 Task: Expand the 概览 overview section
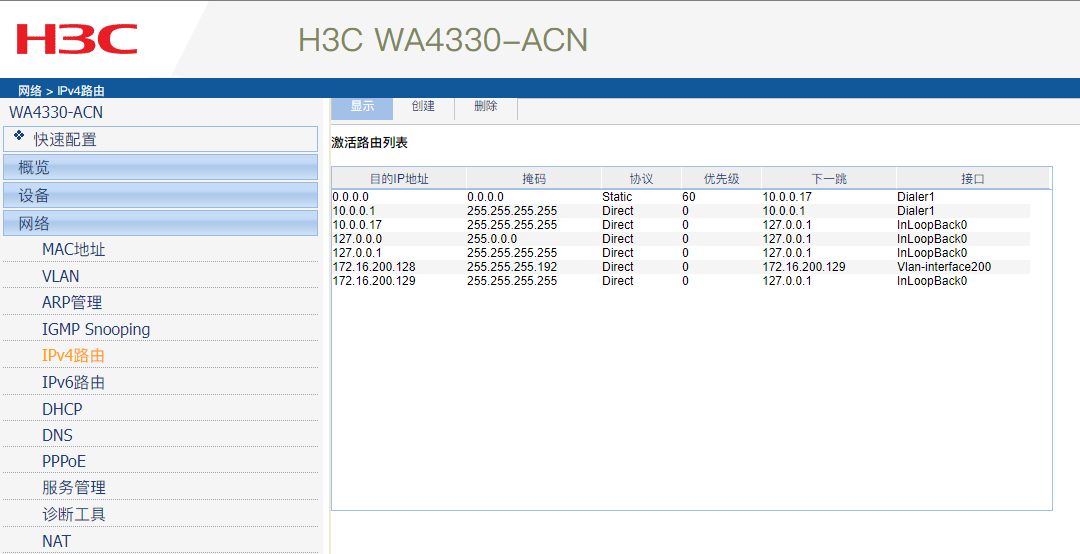(x=160, y=167)
